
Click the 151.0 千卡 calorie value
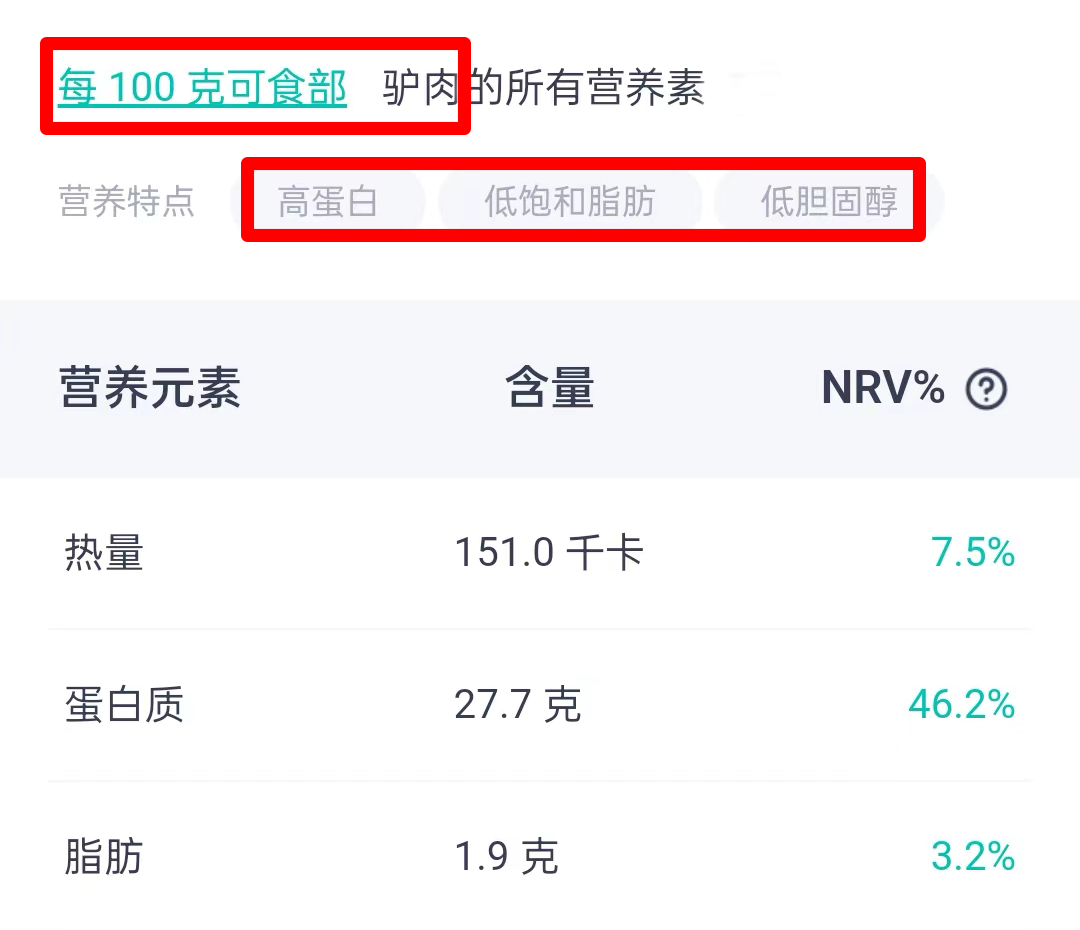click(548, 553)
